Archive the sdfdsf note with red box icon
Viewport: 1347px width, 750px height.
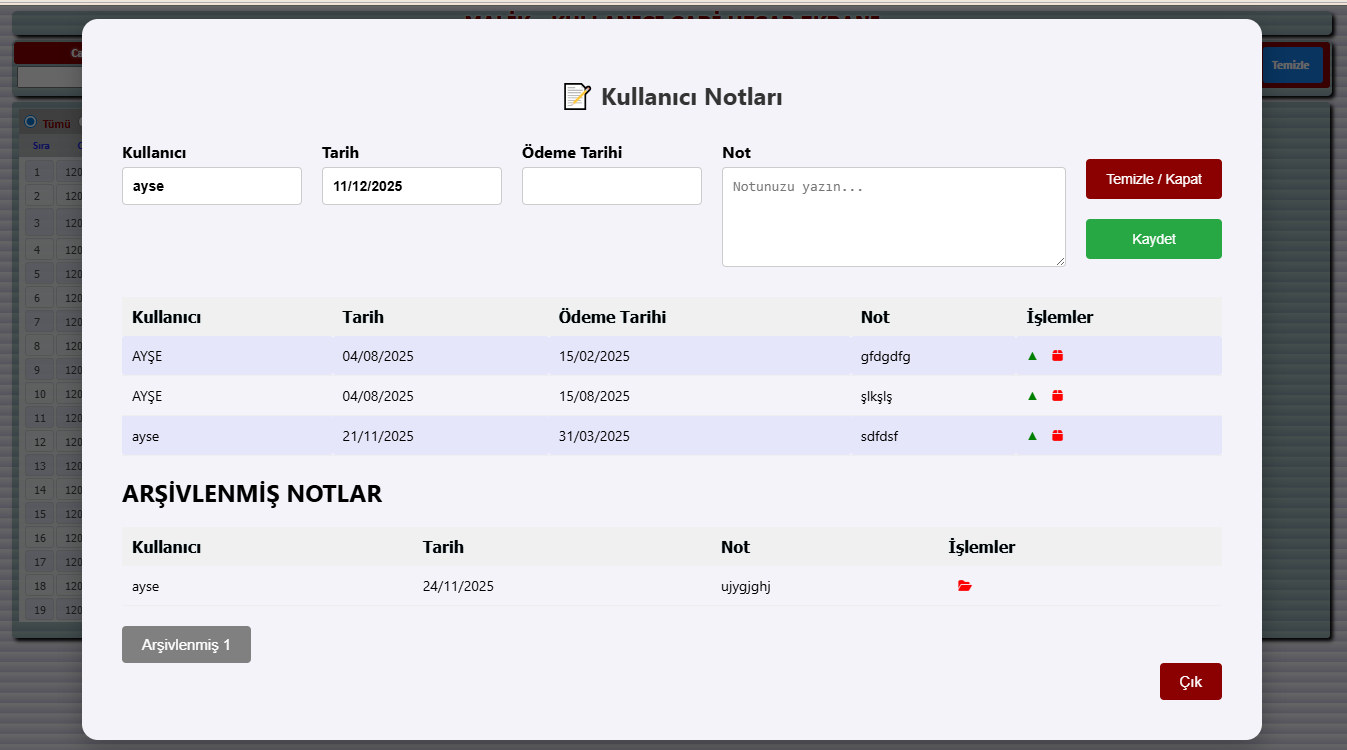click(x=1057, y=436)
